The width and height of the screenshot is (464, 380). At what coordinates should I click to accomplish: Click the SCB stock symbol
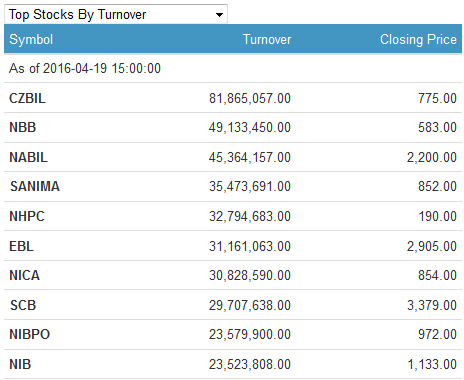click(23, 305)
